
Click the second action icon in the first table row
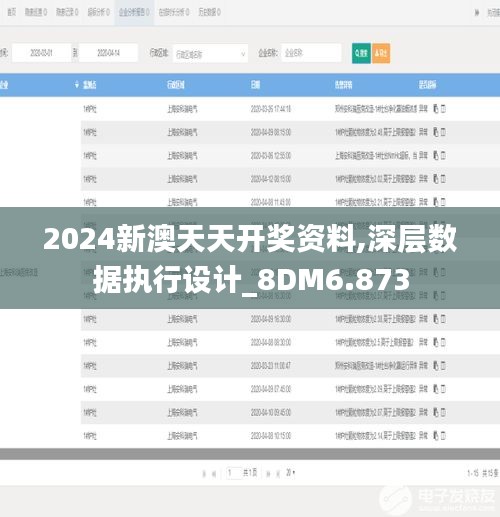click(x=443, y=109)
